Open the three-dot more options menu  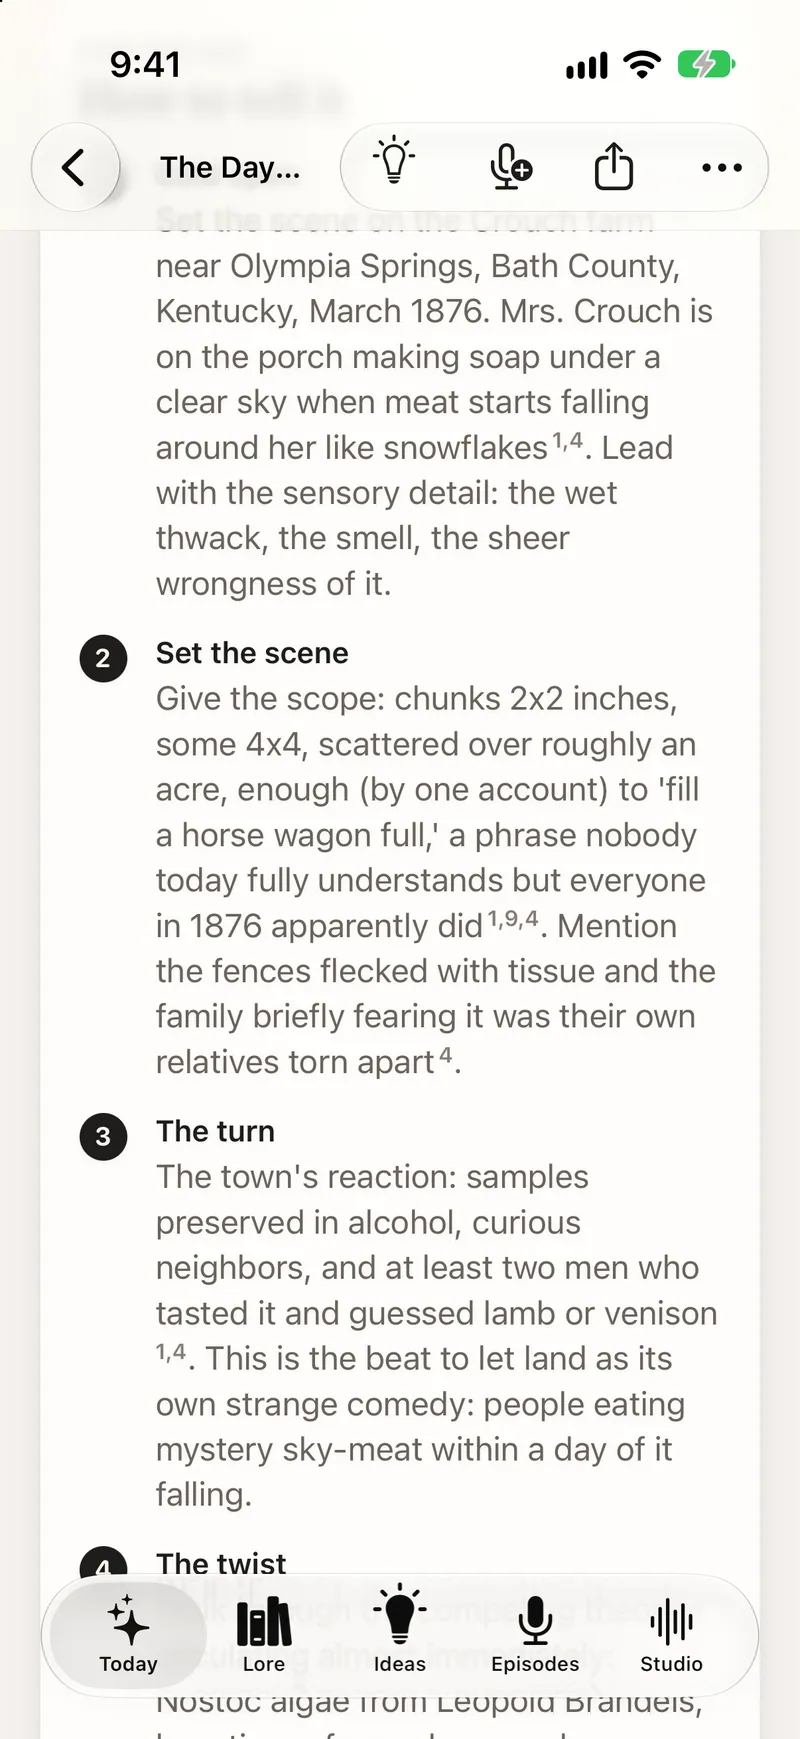pos(722,168)
